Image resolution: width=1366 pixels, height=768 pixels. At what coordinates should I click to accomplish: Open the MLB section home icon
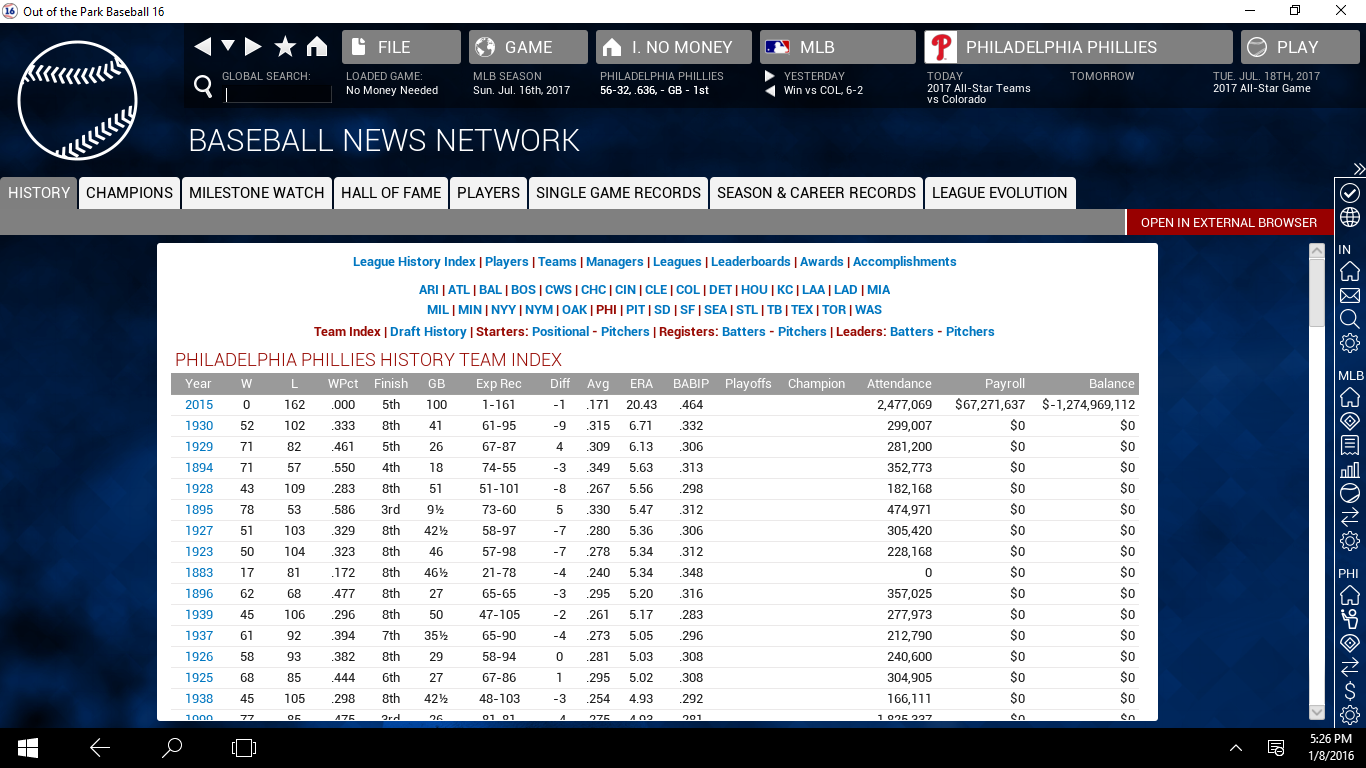1350,397
